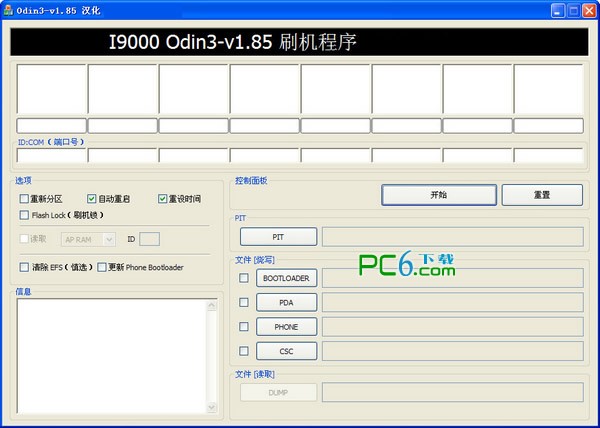Click the PHONE file button
The image size is (600, 428).
[286, 327]
